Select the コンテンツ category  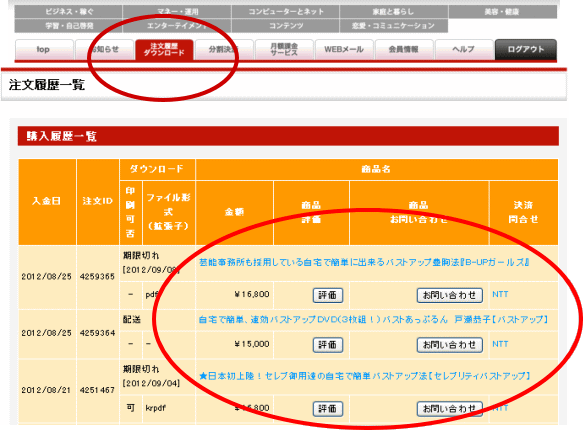[286, 26]
